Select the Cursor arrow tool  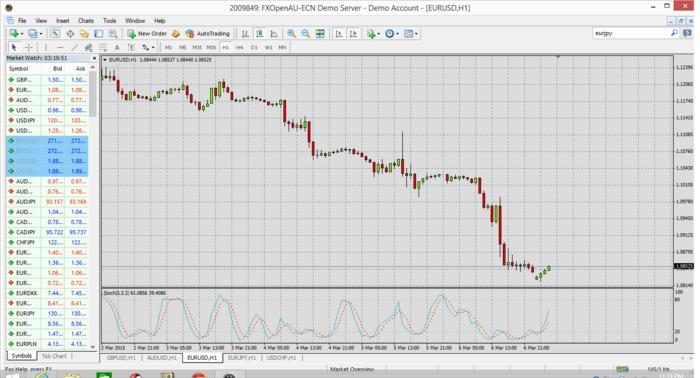[x=14, y=47]
